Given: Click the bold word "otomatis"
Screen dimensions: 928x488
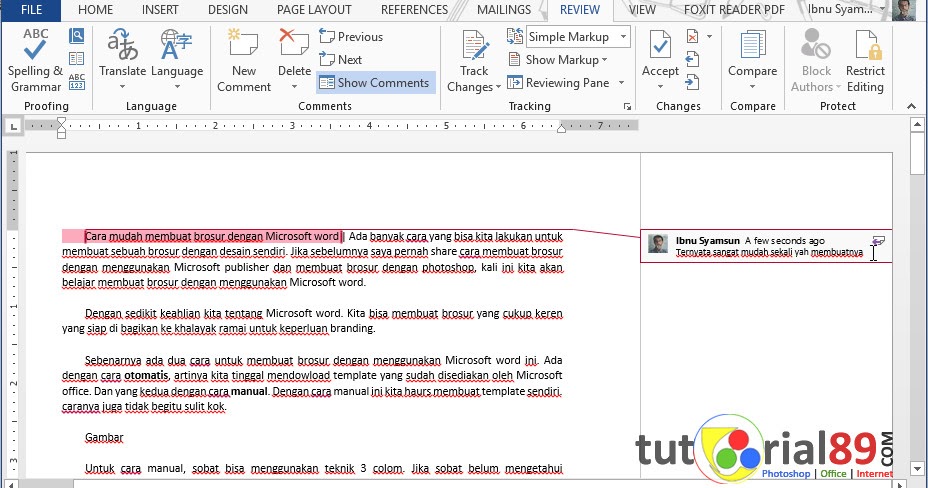Looking at the screenshot, I should (x=146, y=376).
